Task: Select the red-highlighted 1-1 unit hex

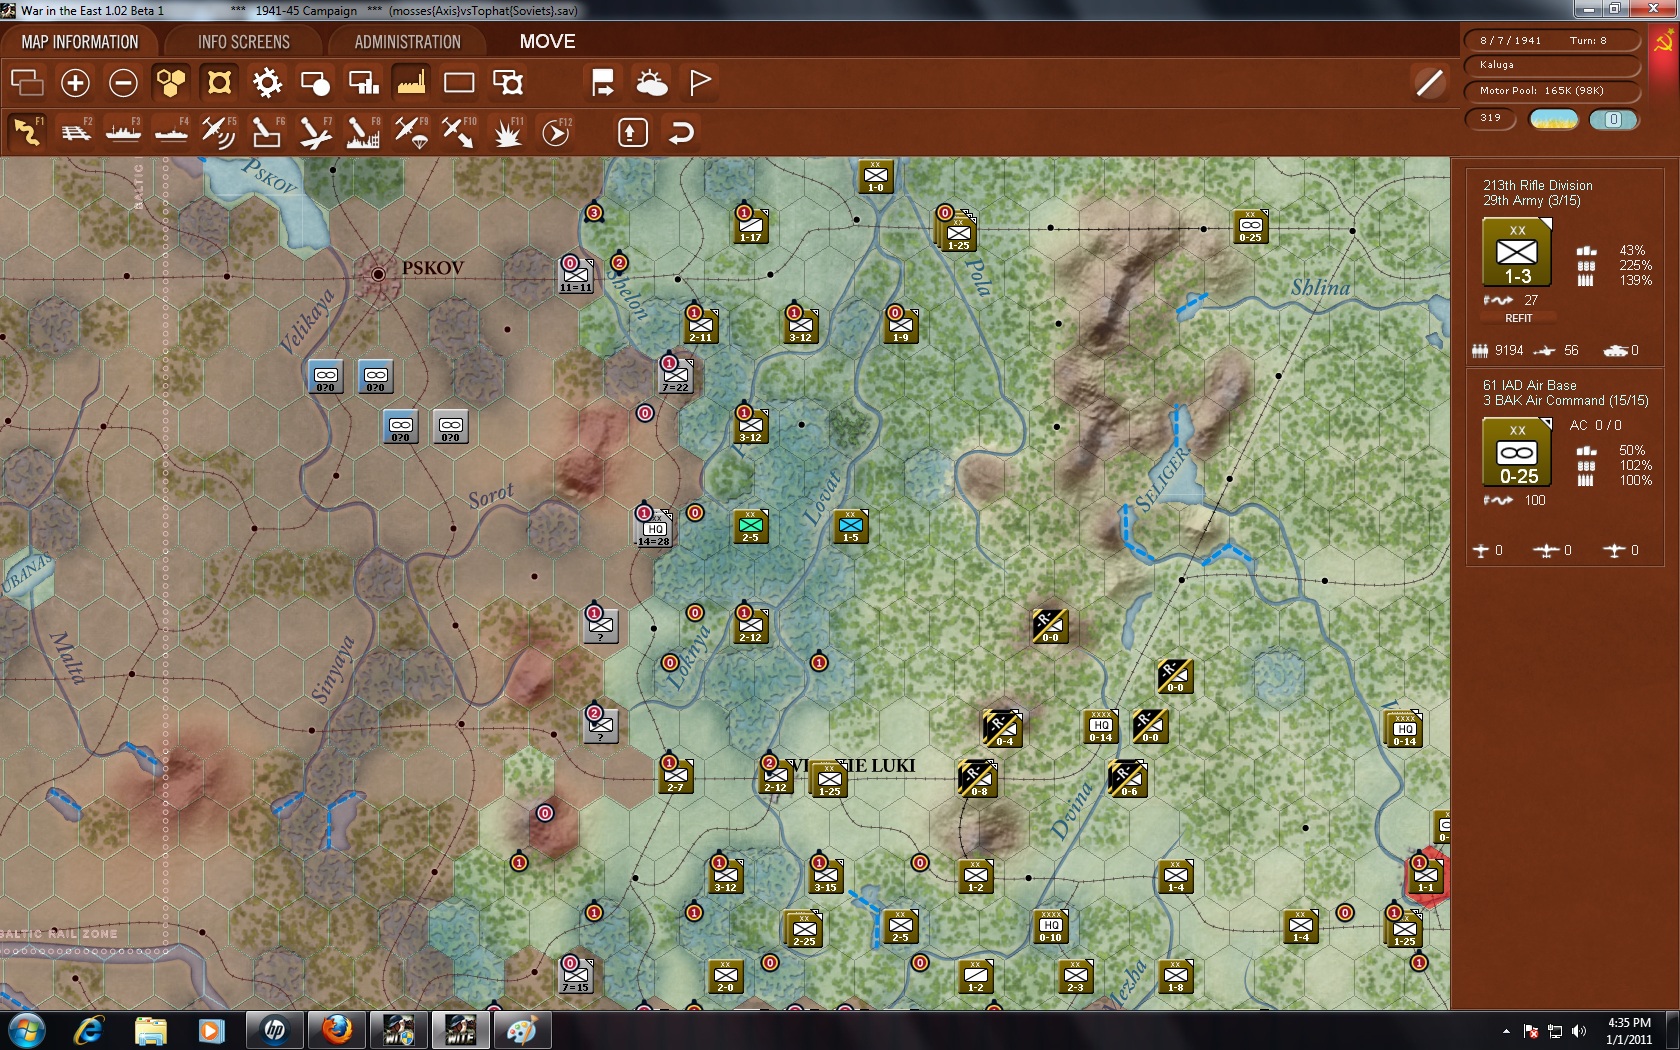Action: pyautogui.click(x=1426, y=876)
